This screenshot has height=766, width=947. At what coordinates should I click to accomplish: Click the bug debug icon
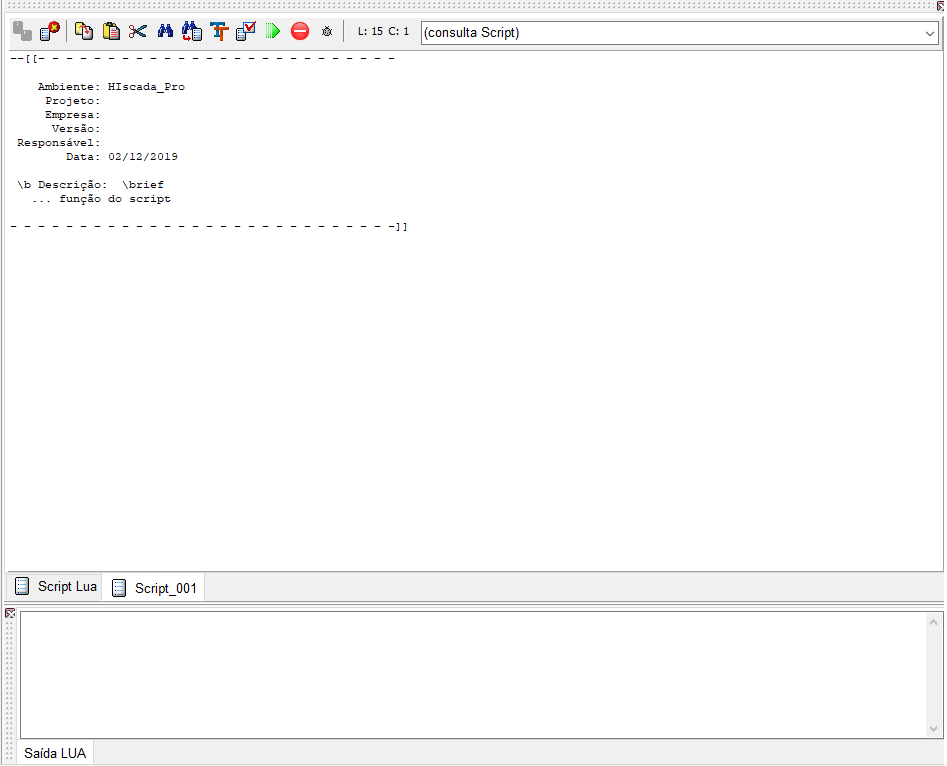327,31
